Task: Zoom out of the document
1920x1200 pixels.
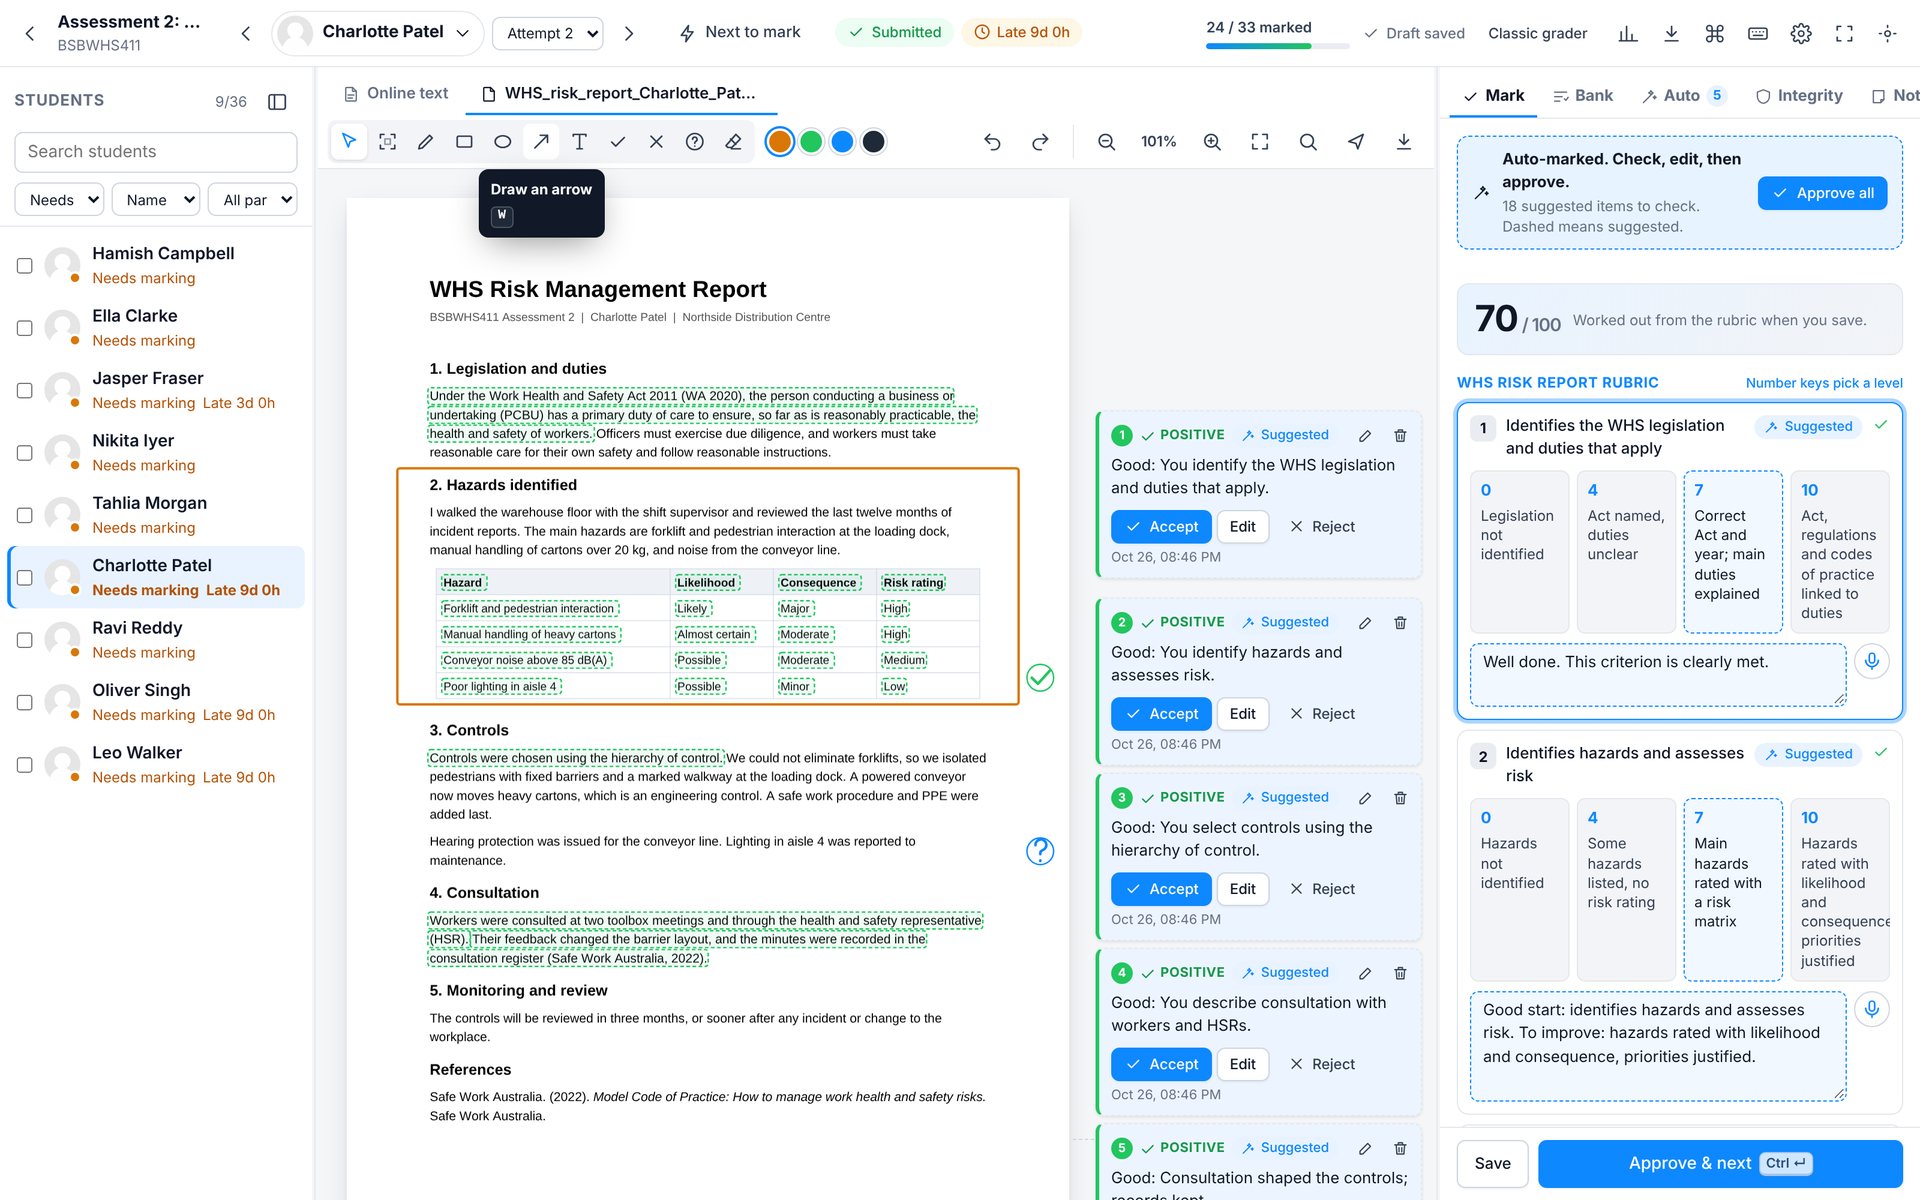Action: click(x=1106, y=142)
